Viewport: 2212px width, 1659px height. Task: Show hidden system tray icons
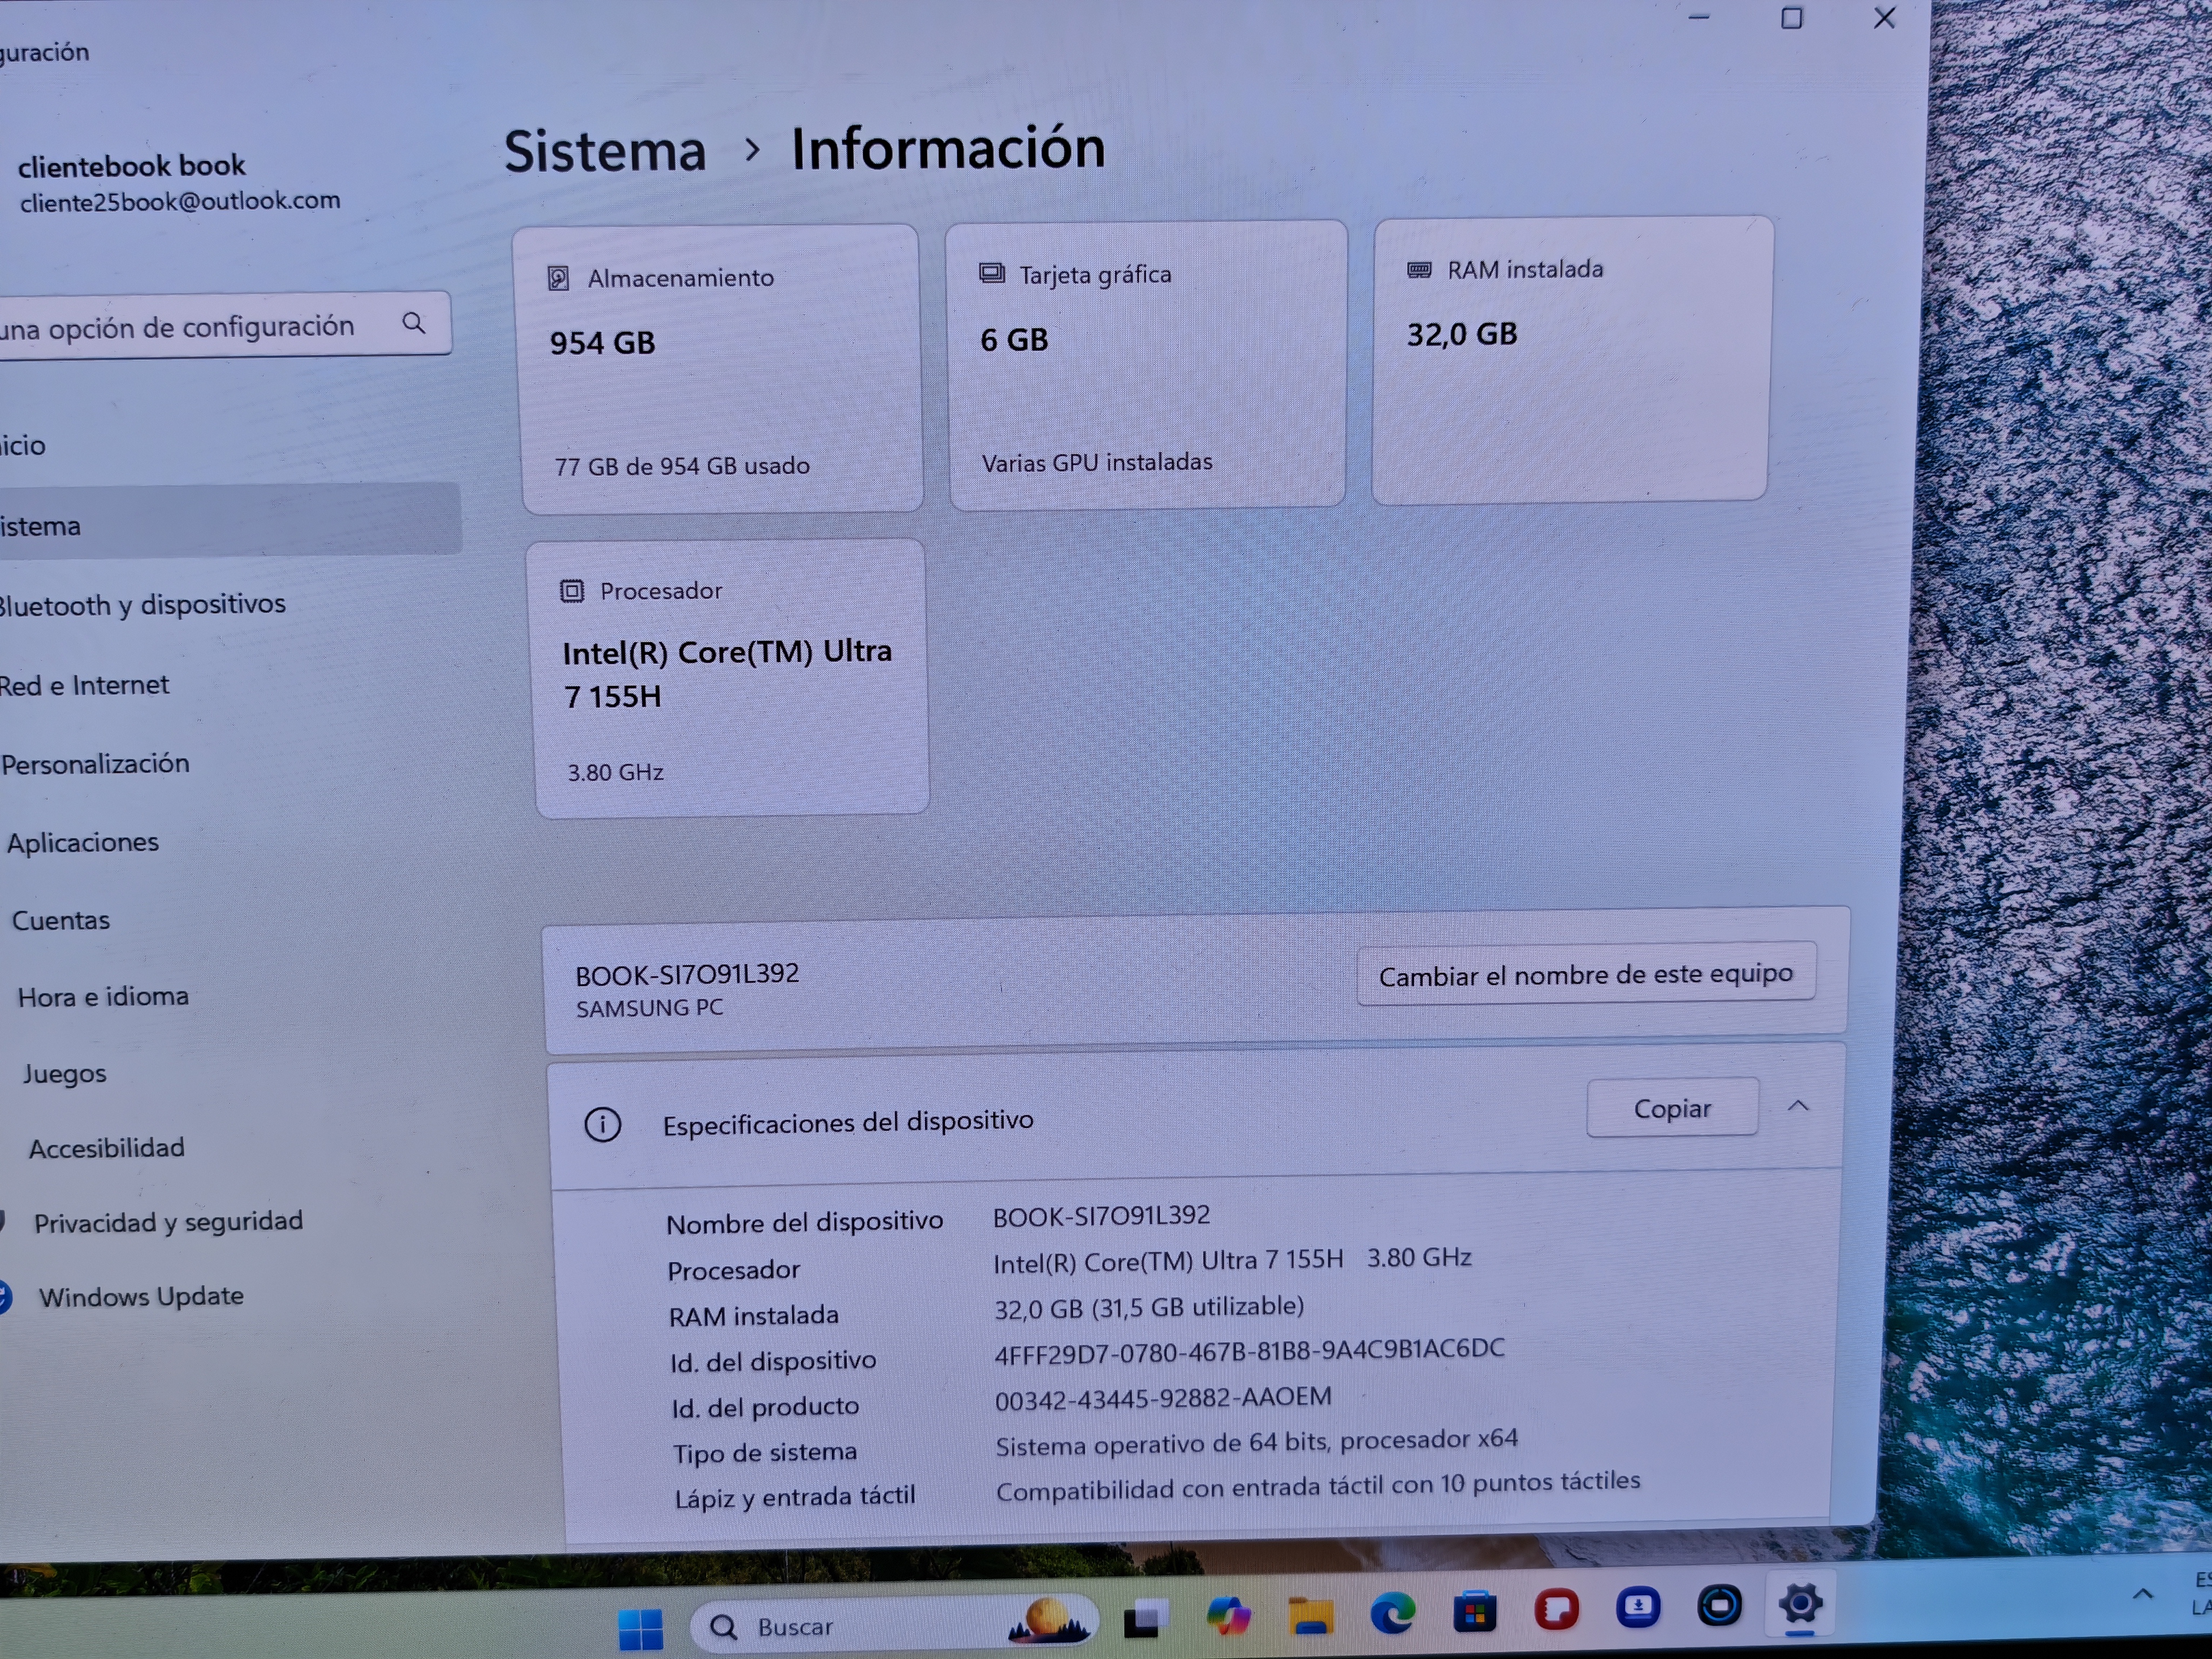click(x=2142, y=1594)
